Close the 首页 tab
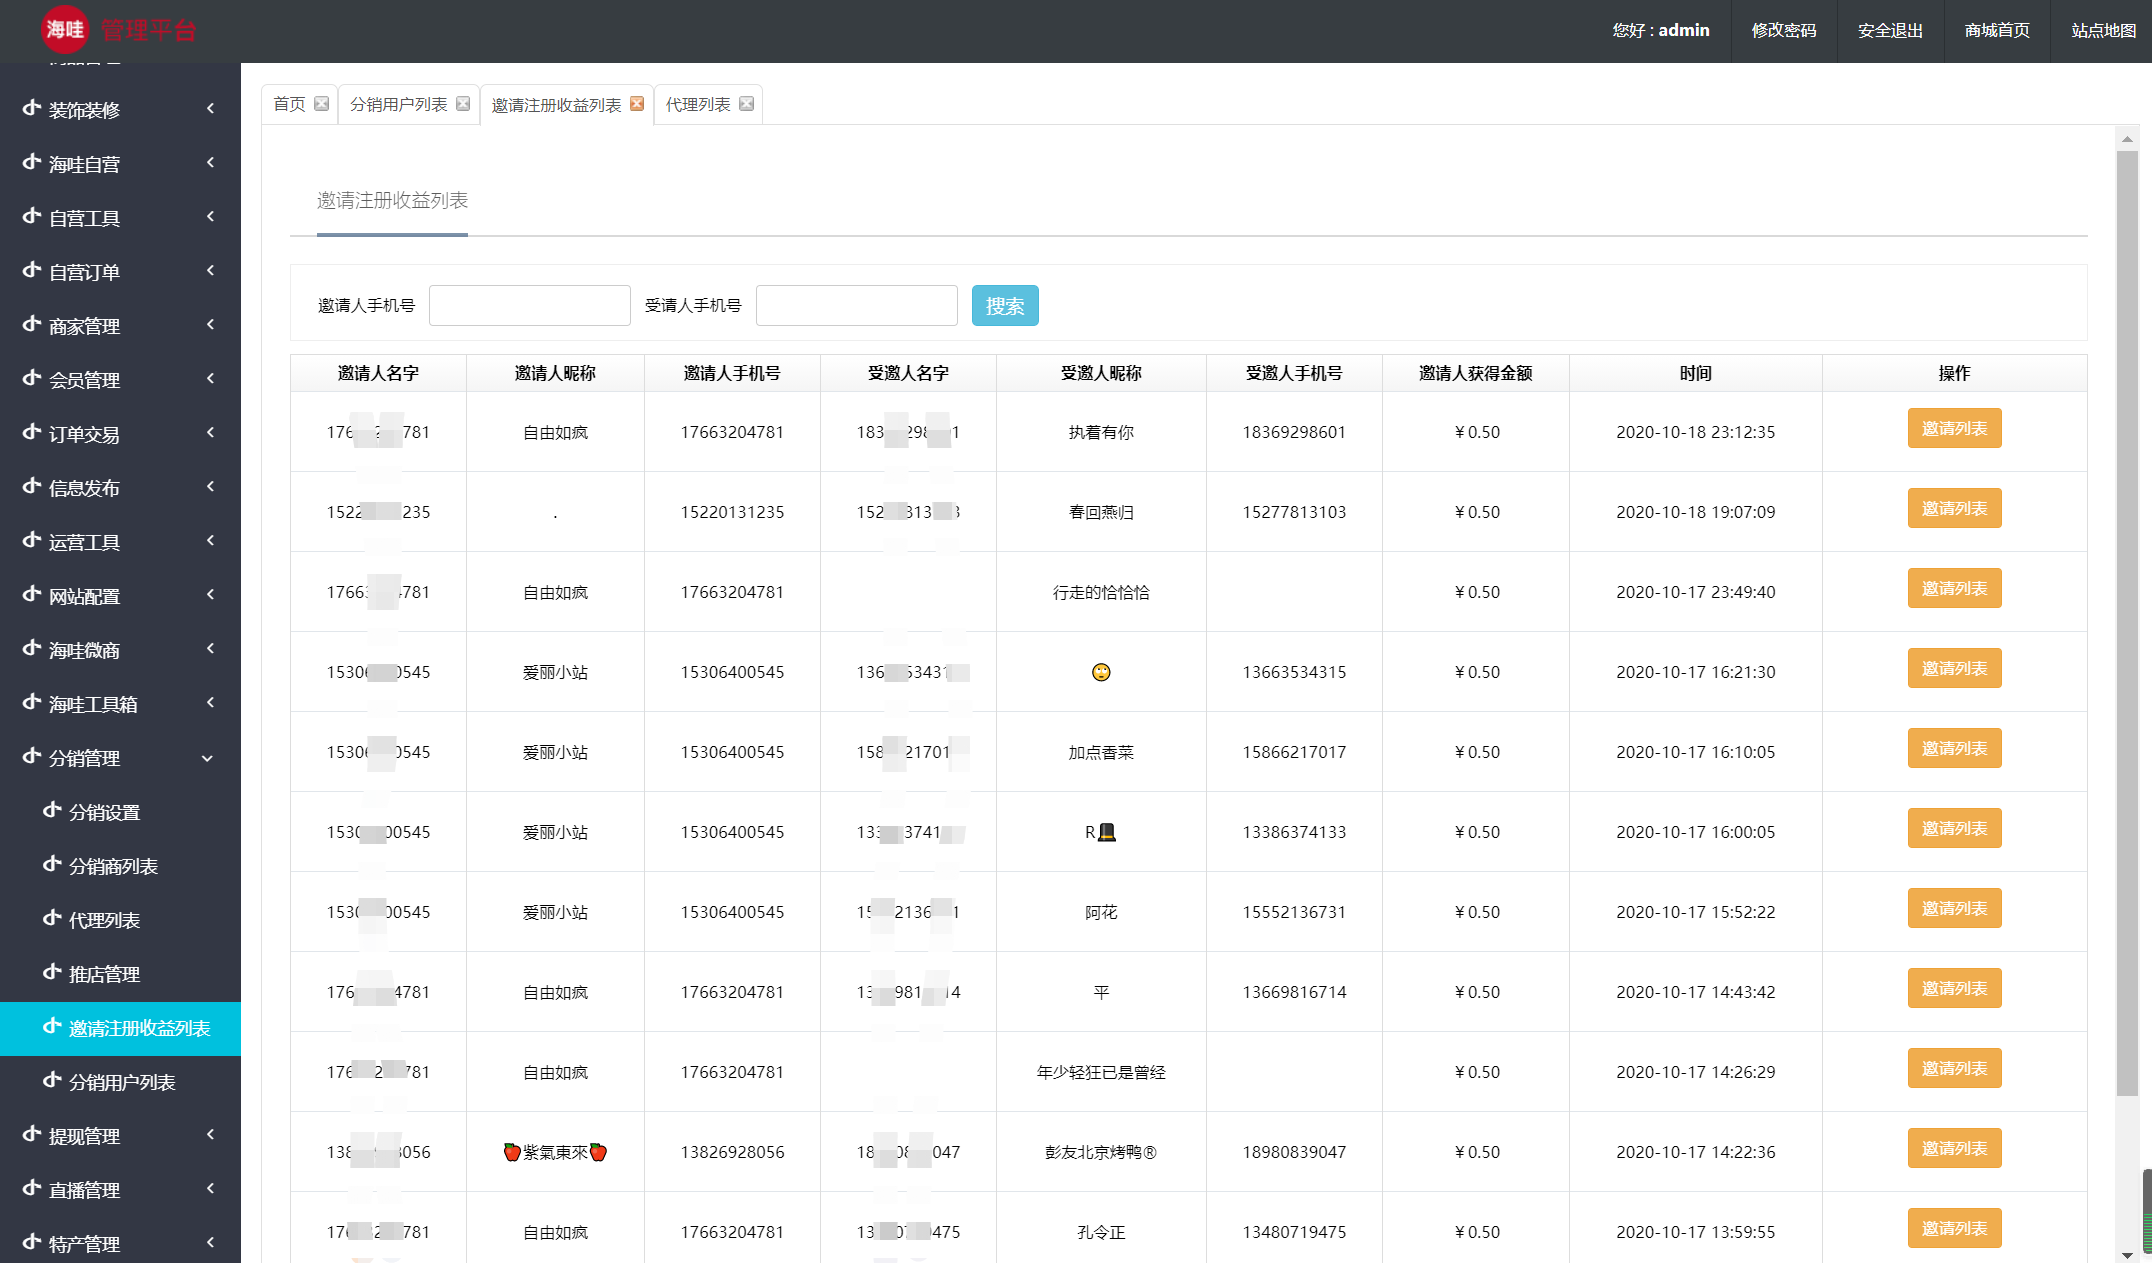Viewport: 2152px width, 1263px height. 321,104
